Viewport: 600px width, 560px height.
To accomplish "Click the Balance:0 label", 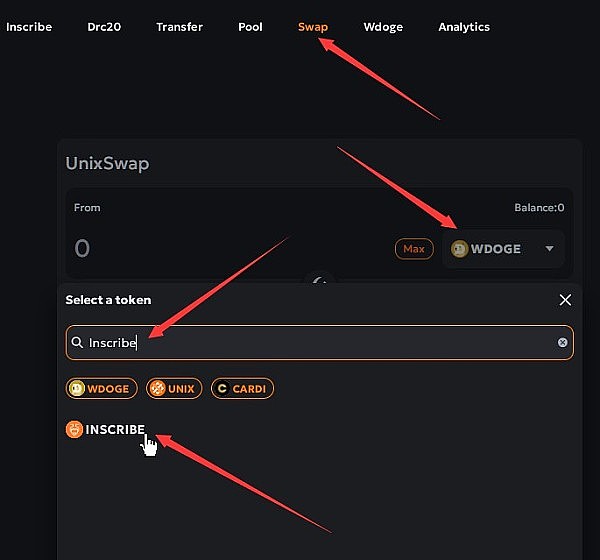I will coord(539,208).
